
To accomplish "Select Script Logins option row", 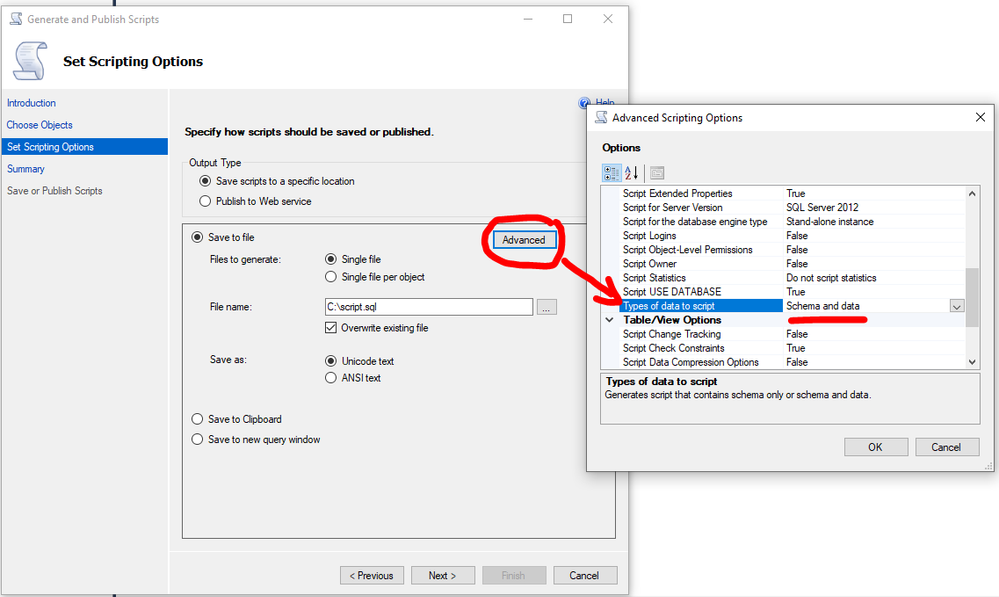I will [793, 235].
